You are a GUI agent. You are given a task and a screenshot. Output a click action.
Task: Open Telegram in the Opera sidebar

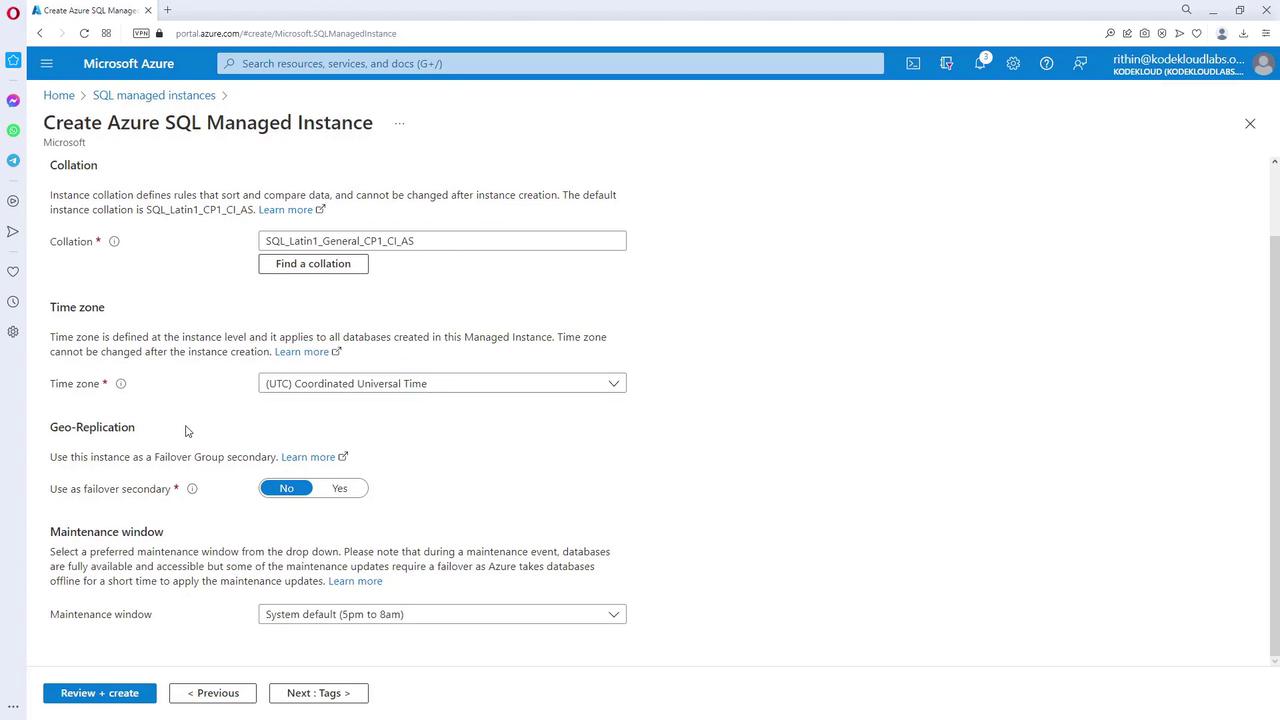click(x=13, y=161)
